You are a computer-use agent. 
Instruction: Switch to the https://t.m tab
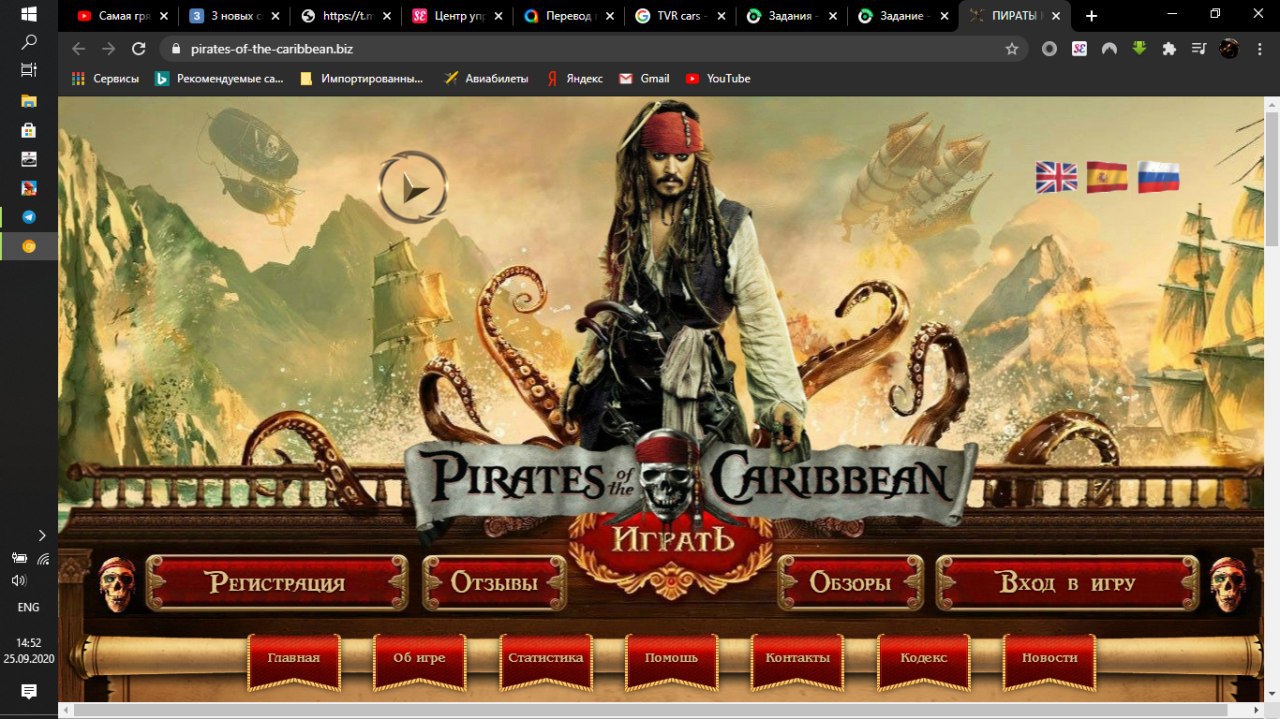pyautogui.click(x=346, y=16)
